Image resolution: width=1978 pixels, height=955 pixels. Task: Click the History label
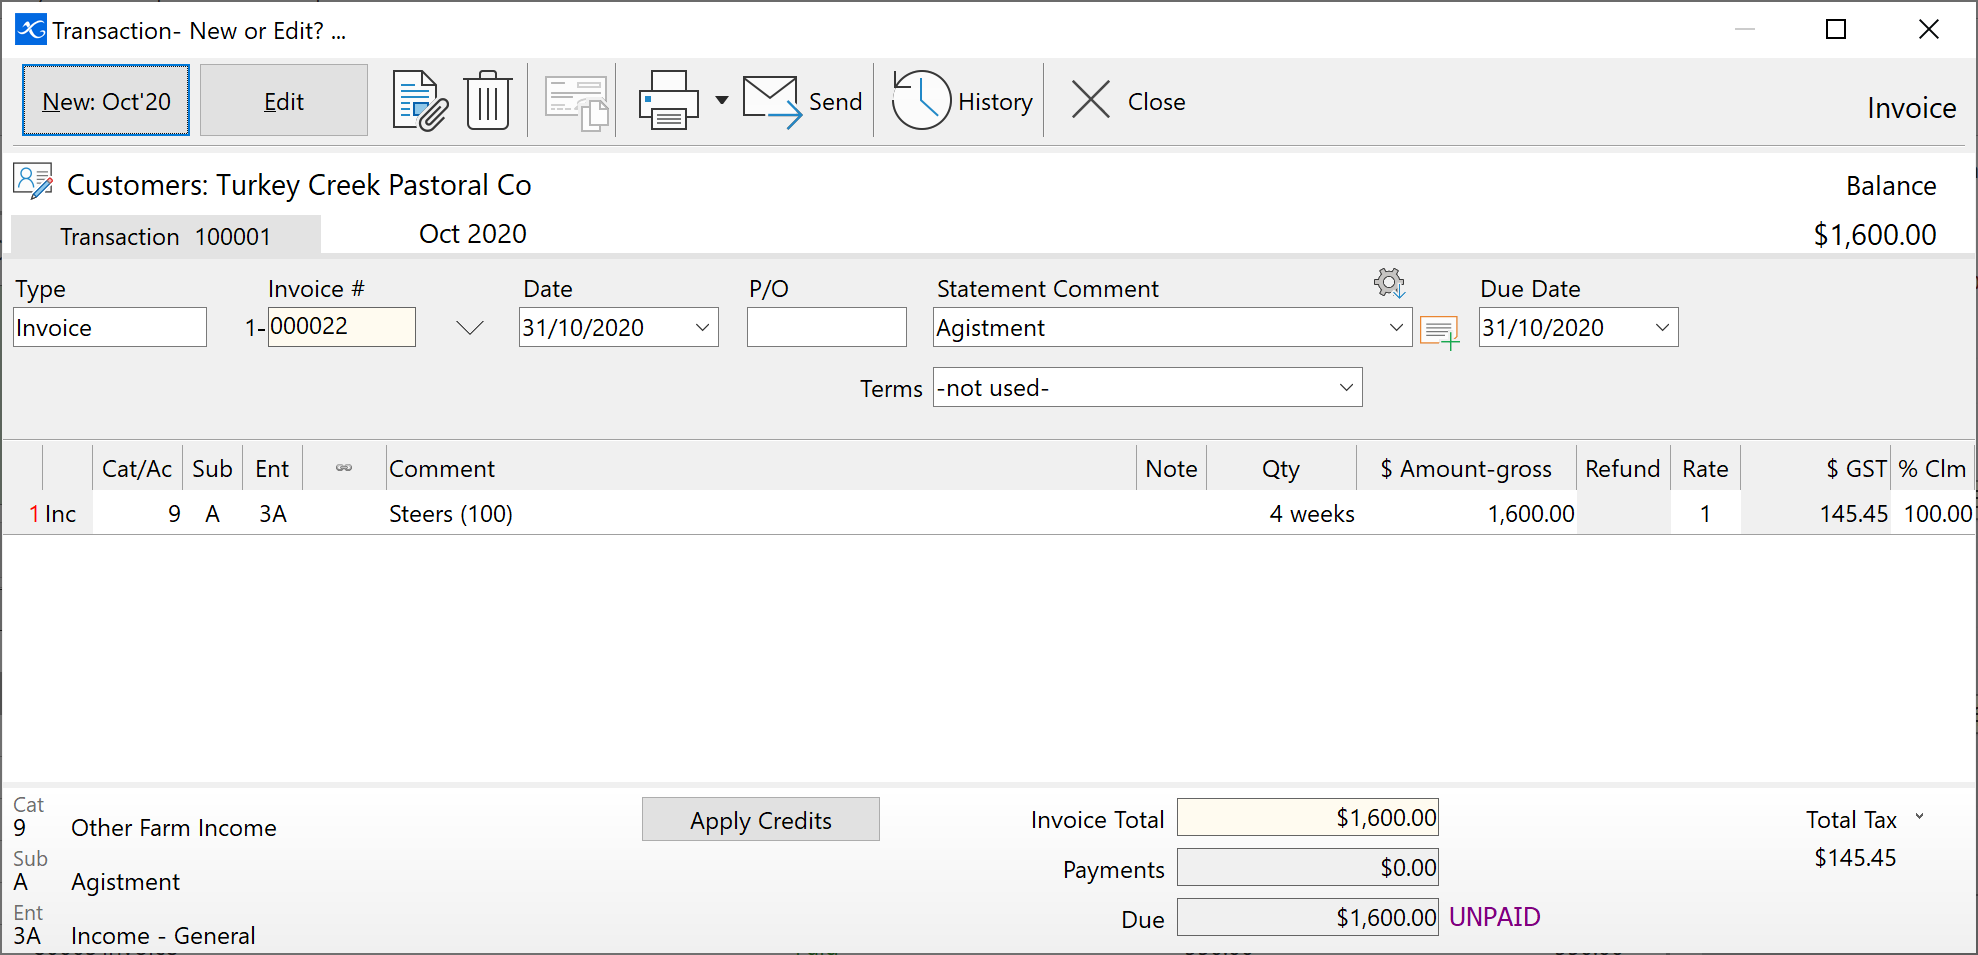pos(996,102)
